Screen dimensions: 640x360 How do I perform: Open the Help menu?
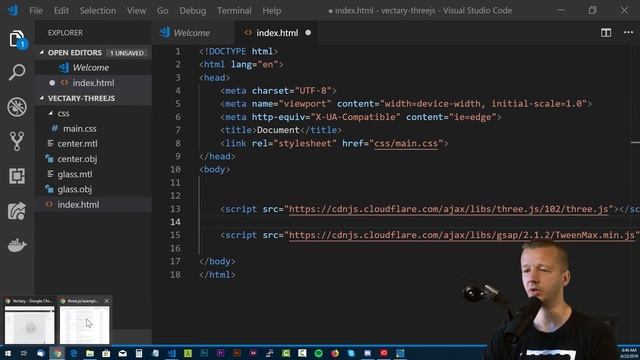tap(271, 11)
